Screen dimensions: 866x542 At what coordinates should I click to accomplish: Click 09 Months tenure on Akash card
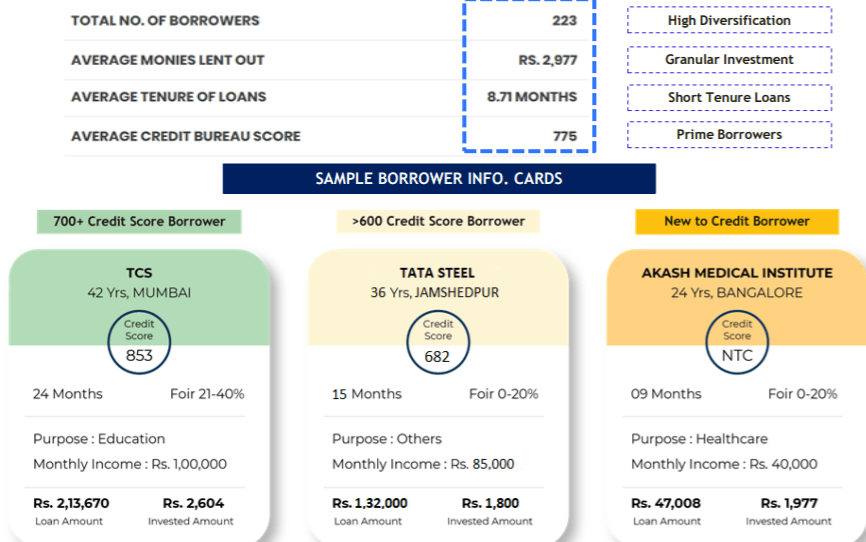click(666, 394)
